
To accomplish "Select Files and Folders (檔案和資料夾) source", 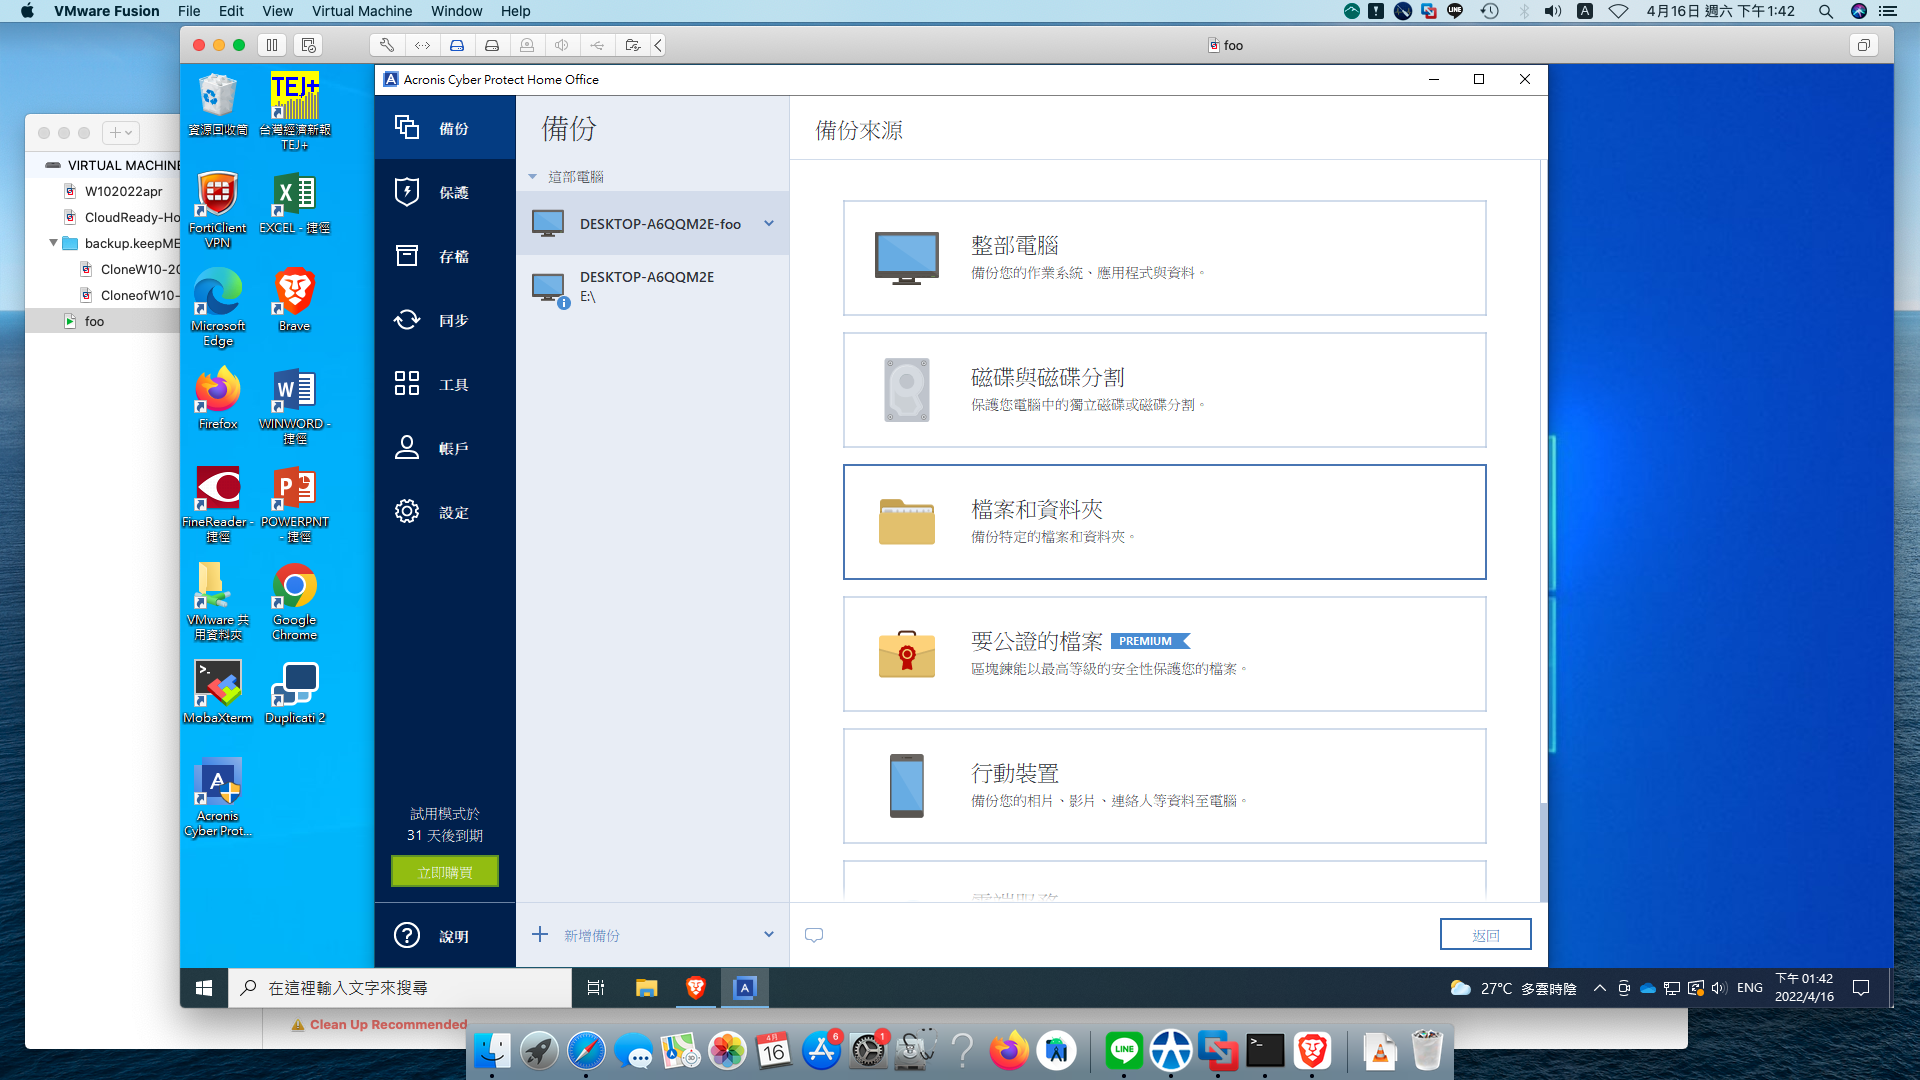I will tap(1164, 522).
